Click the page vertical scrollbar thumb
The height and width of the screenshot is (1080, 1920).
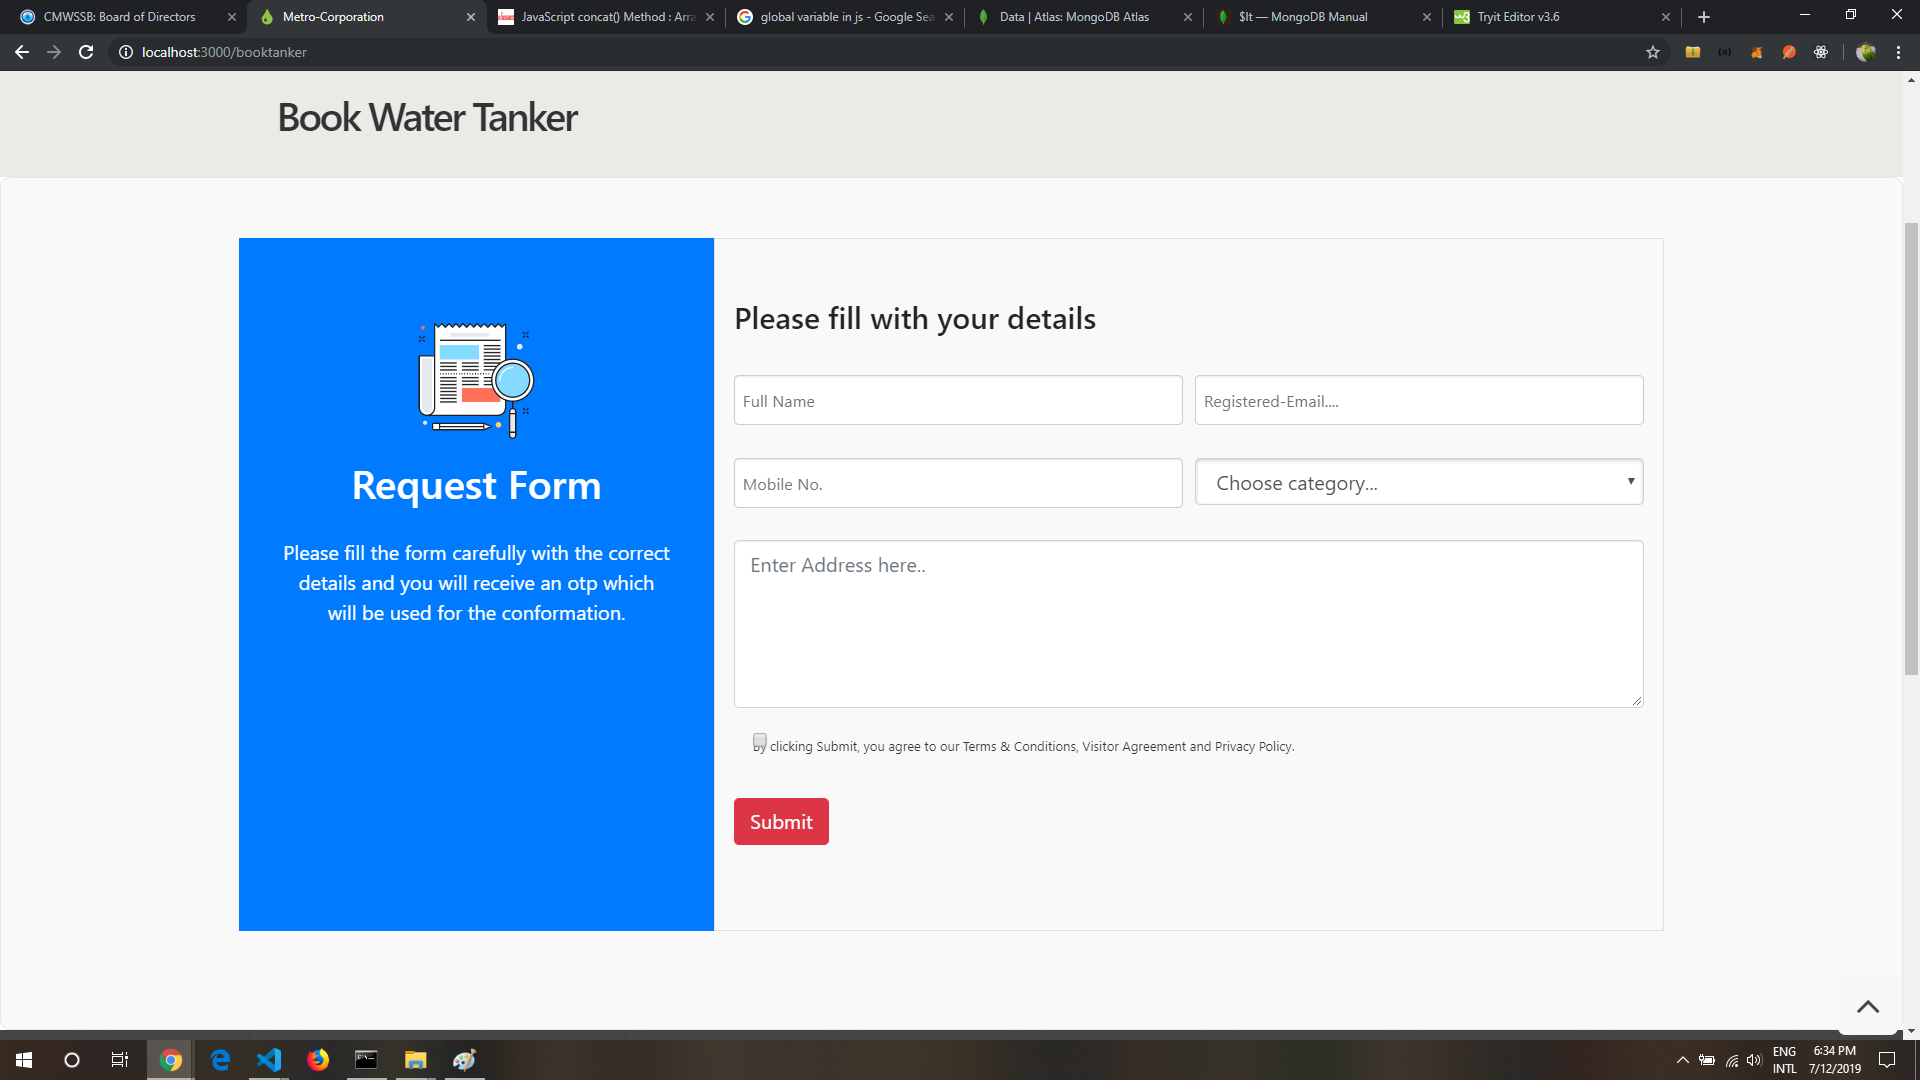[1911, 448]
